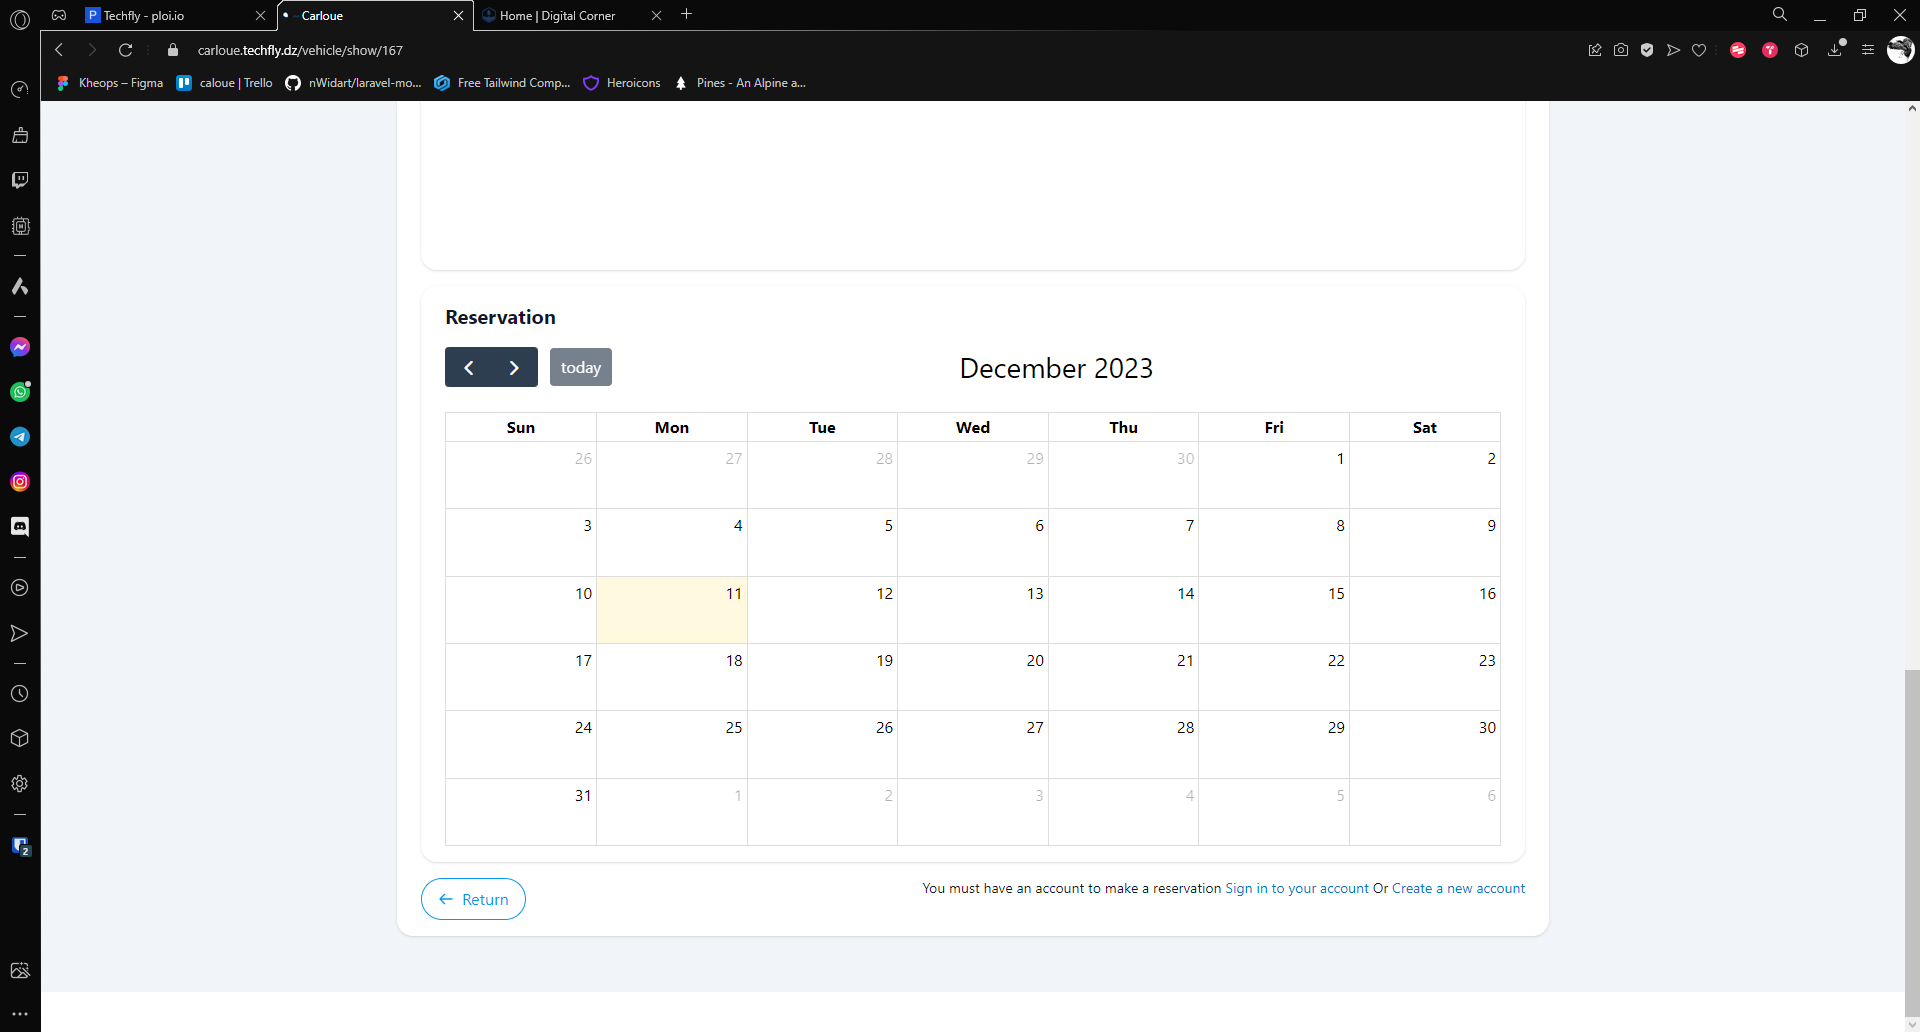Viewport: 1920px width, 1032px height.
Task: Click Sign in to your account link
Action: [1296, 888]
